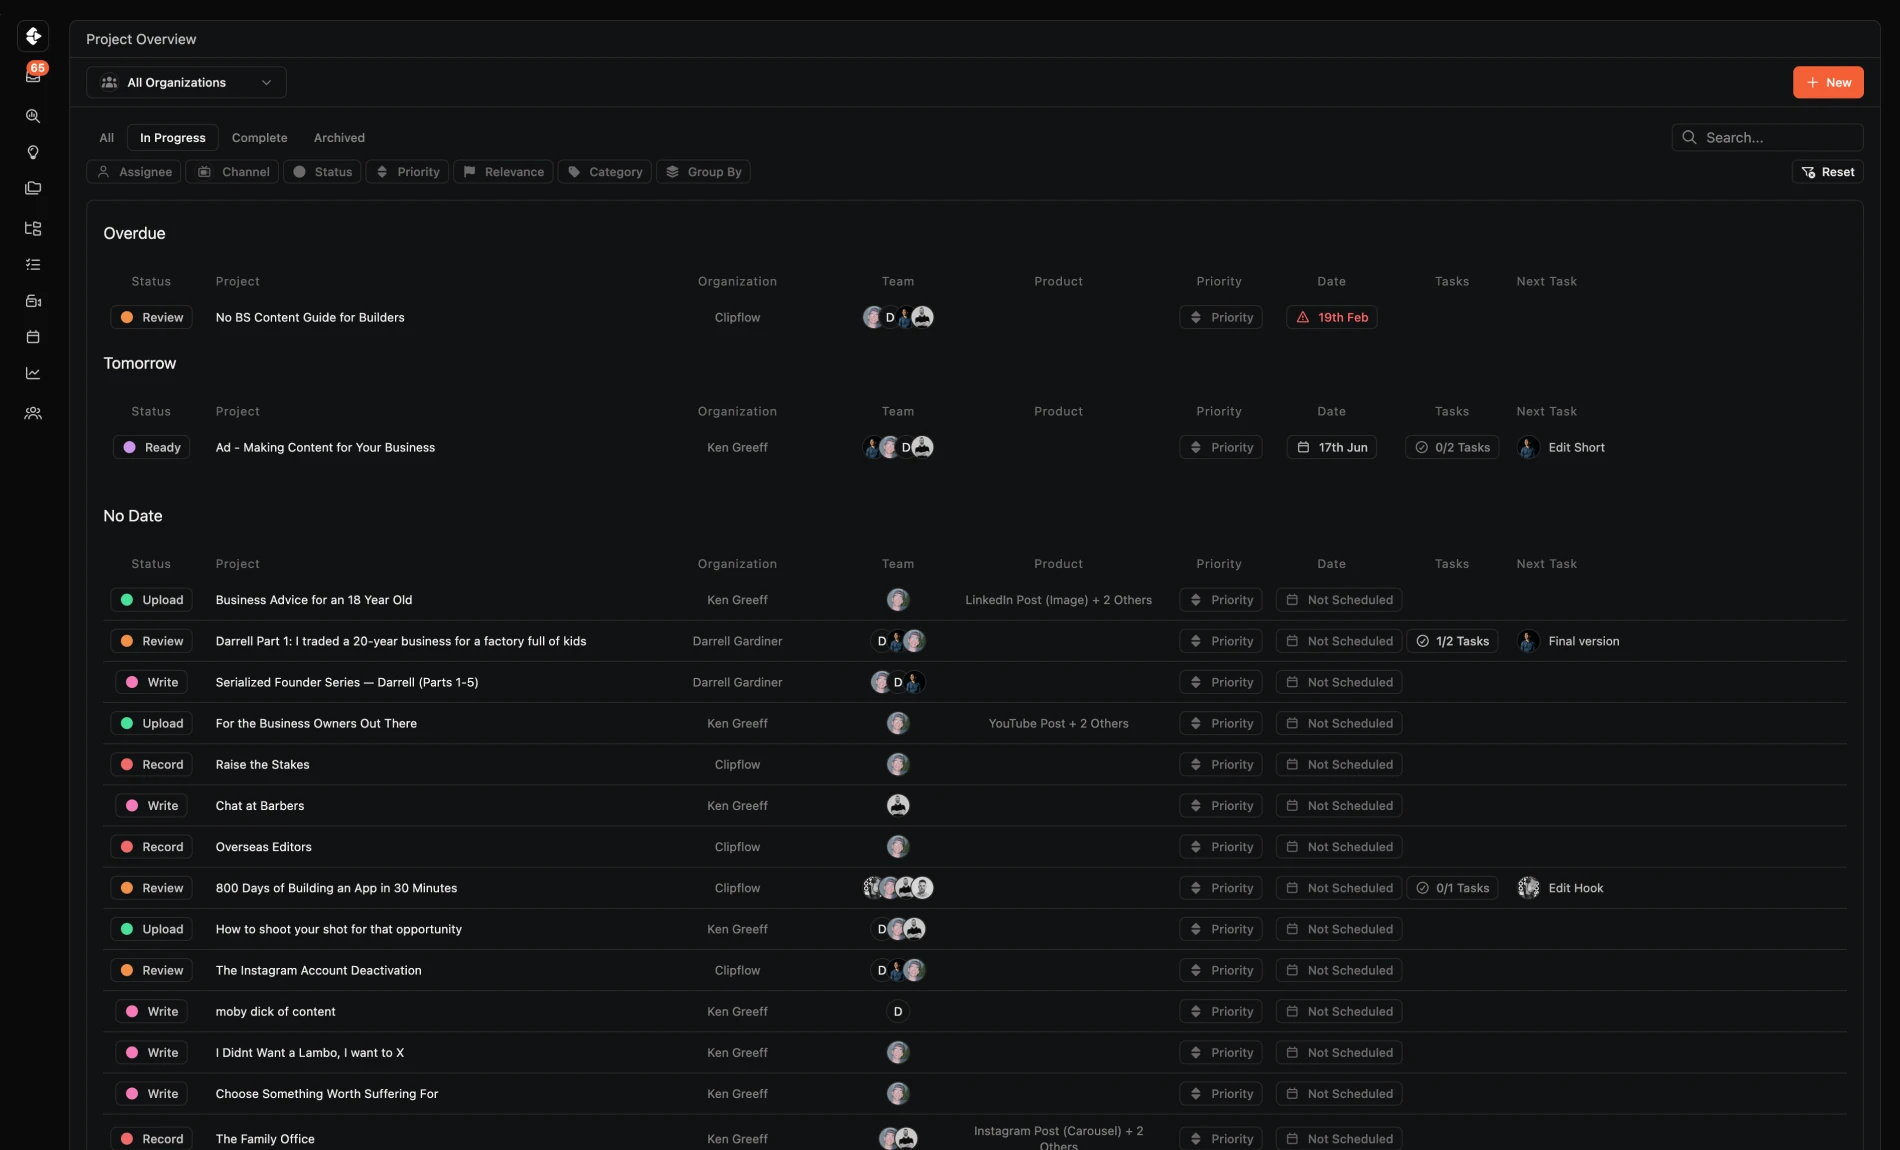
Task: Click the search magnifier icon
Action: pos(1689,137)
